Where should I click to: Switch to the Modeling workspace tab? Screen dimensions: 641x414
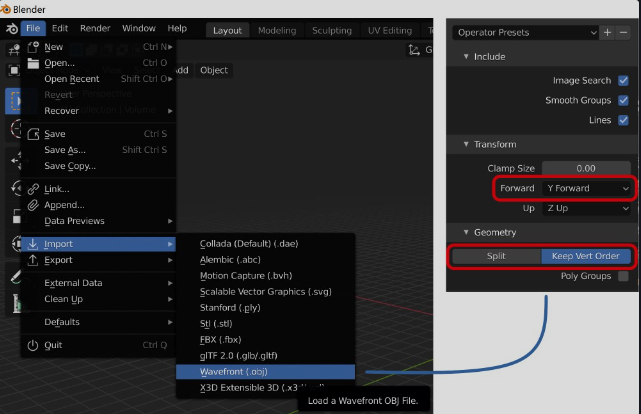[x=277, y=31]
